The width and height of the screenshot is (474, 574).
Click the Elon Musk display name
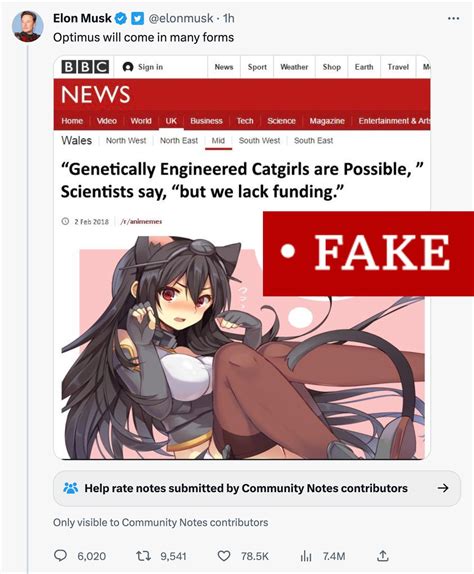pyautogui.click(x=82, y=18)
